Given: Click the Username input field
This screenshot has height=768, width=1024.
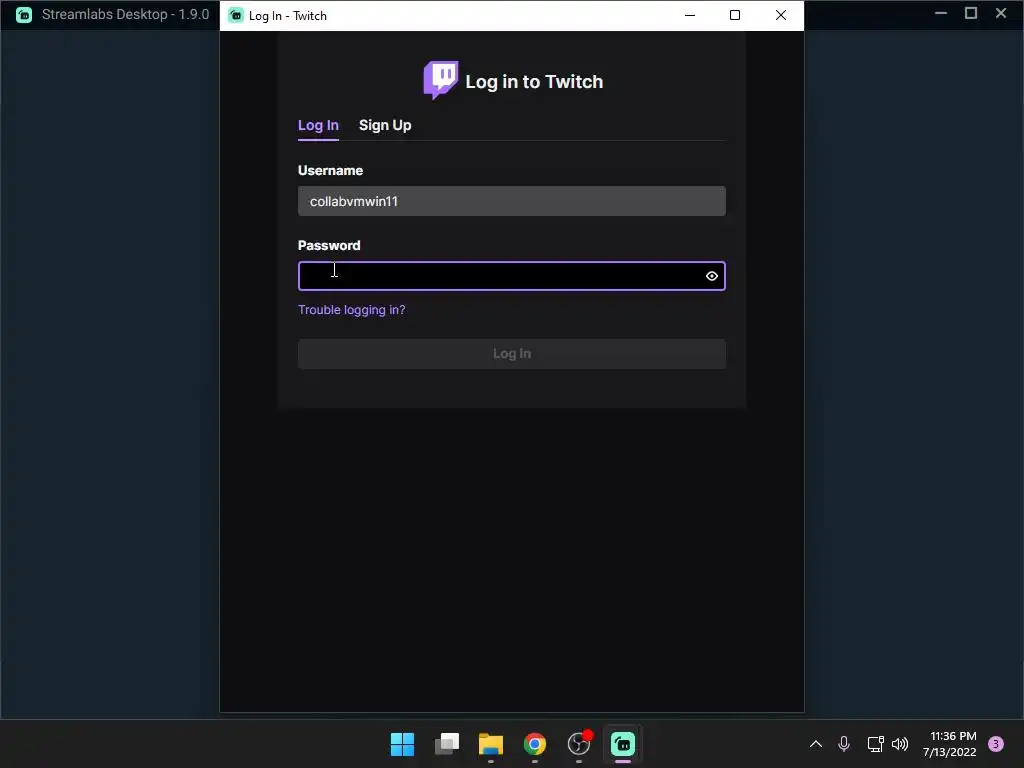Looking at the screenshot, I should pos(511,201).
